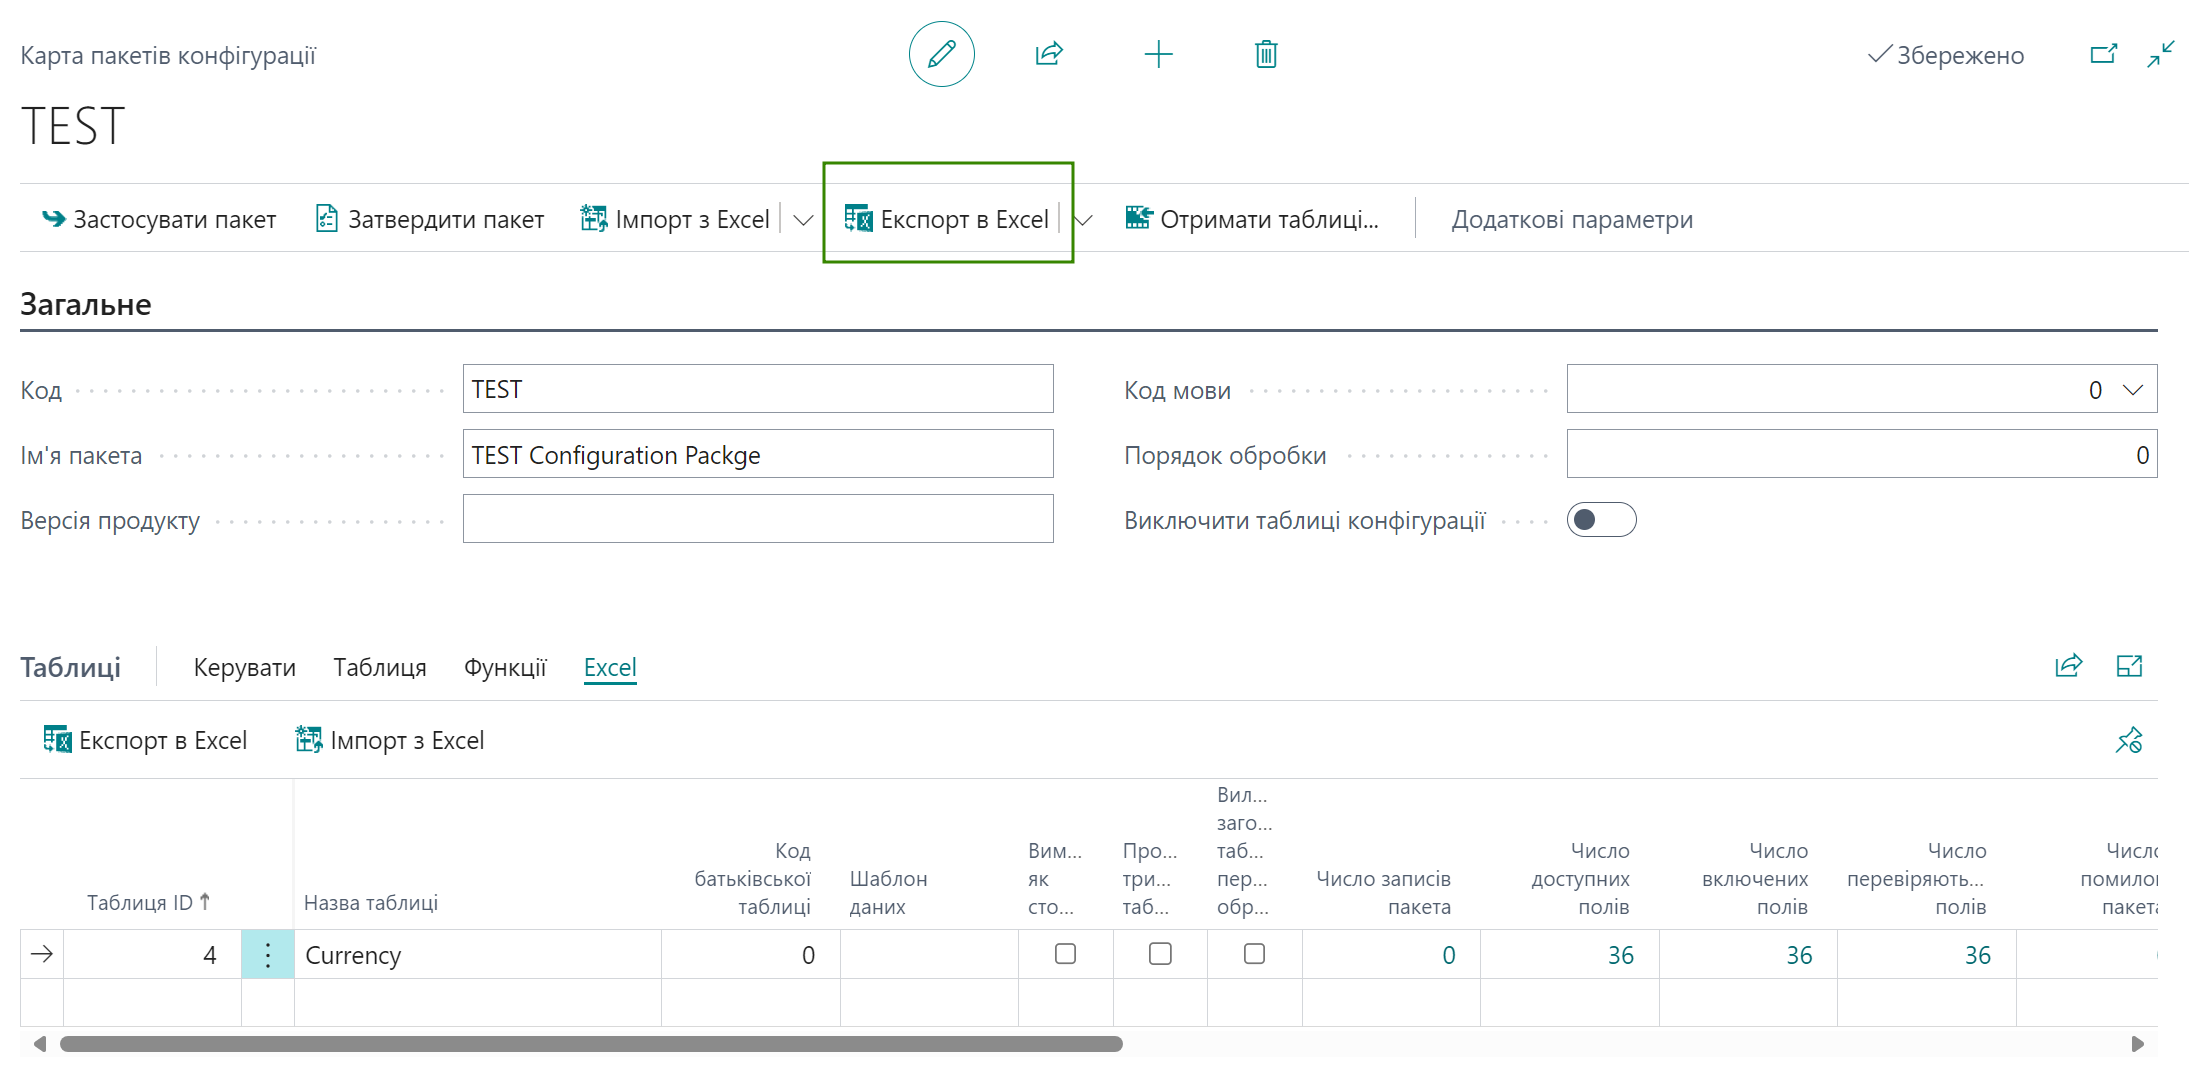Image resolution: width=2192 pixels, height=1090 pixels.
Task: Open Число доступних полів value 36
Action: pyautogui.click(x=1621, y=955)
